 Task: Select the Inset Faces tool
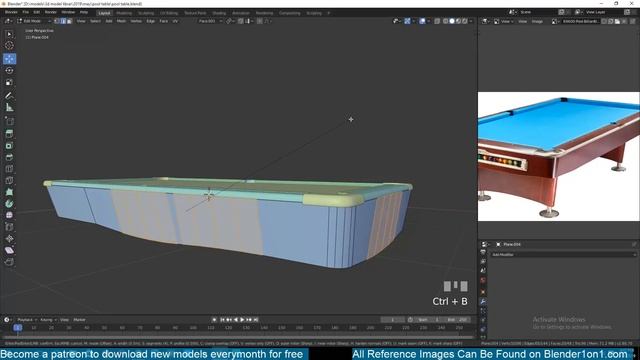point(9,145)
